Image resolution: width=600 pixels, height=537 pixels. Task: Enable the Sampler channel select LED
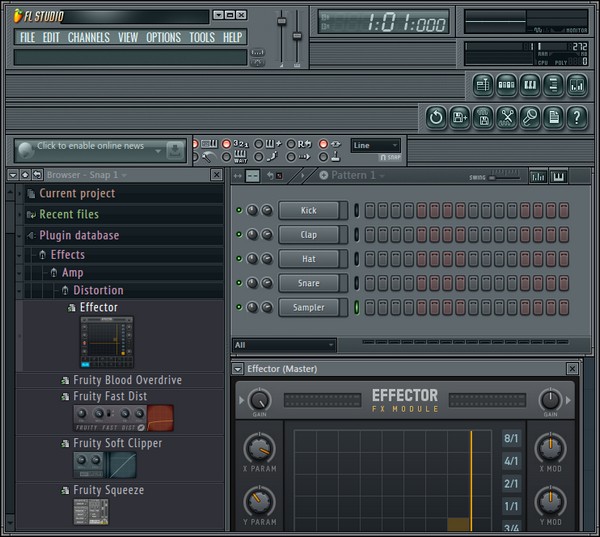[x=356, y=307]
